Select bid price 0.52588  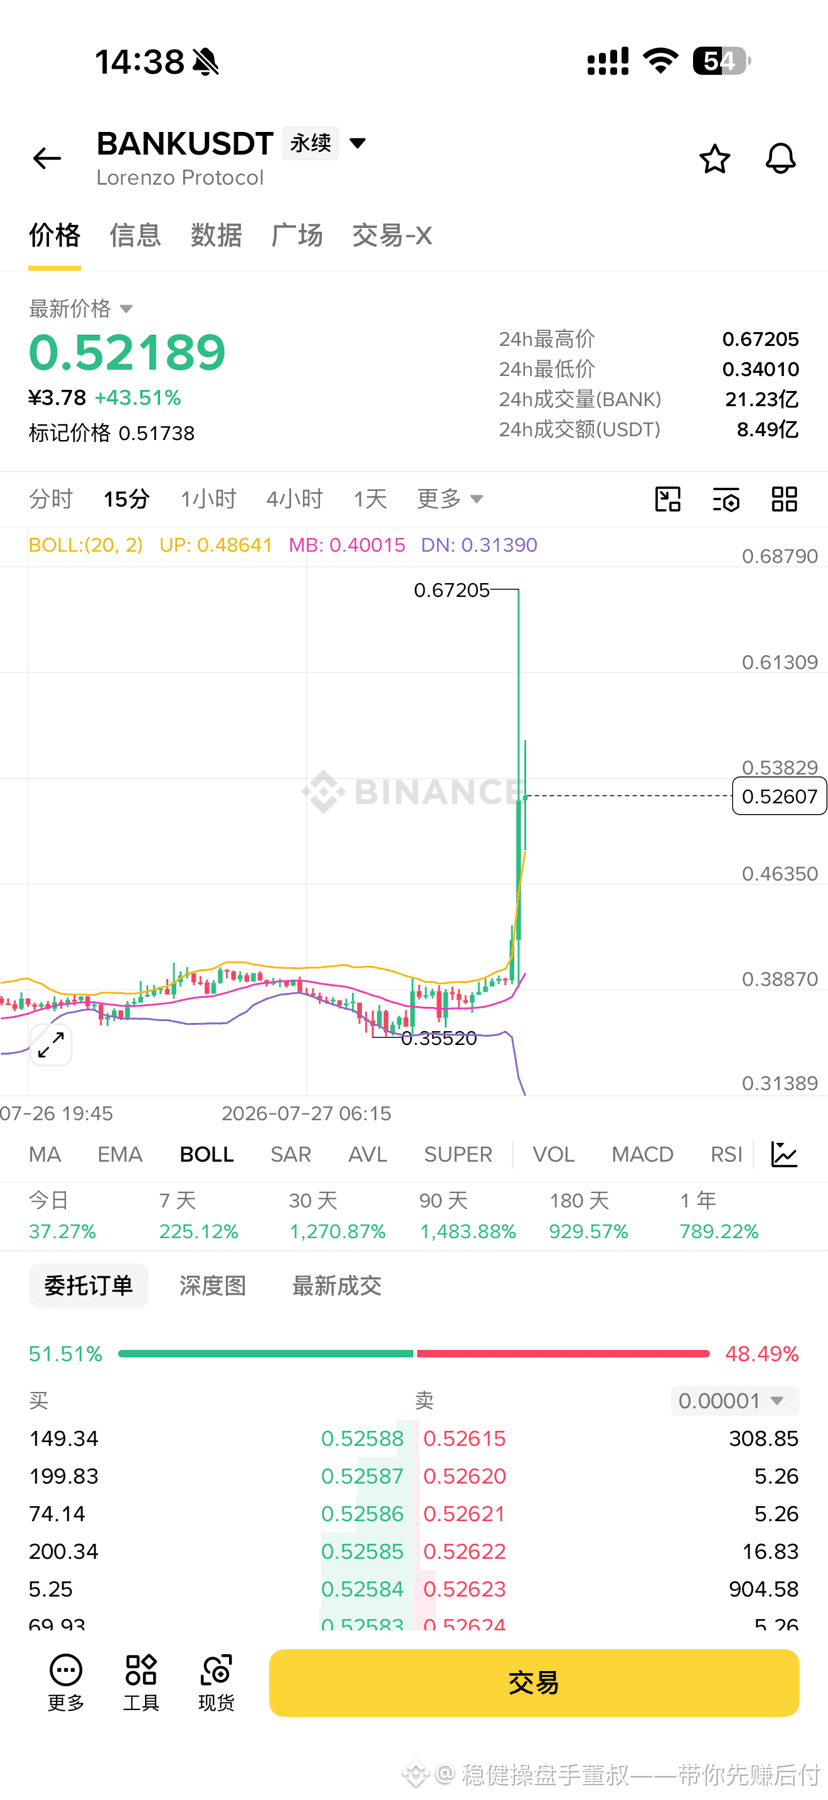[x=362, y=1439]
